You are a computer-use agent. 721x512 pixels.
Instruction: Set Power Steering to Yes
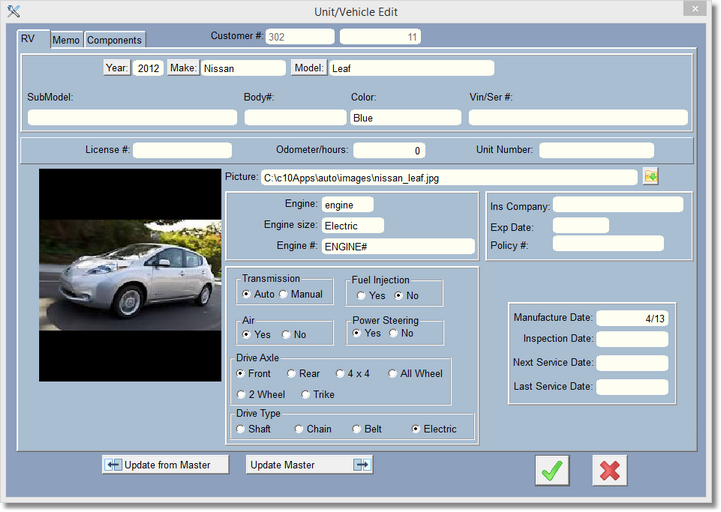pos(356,333)
